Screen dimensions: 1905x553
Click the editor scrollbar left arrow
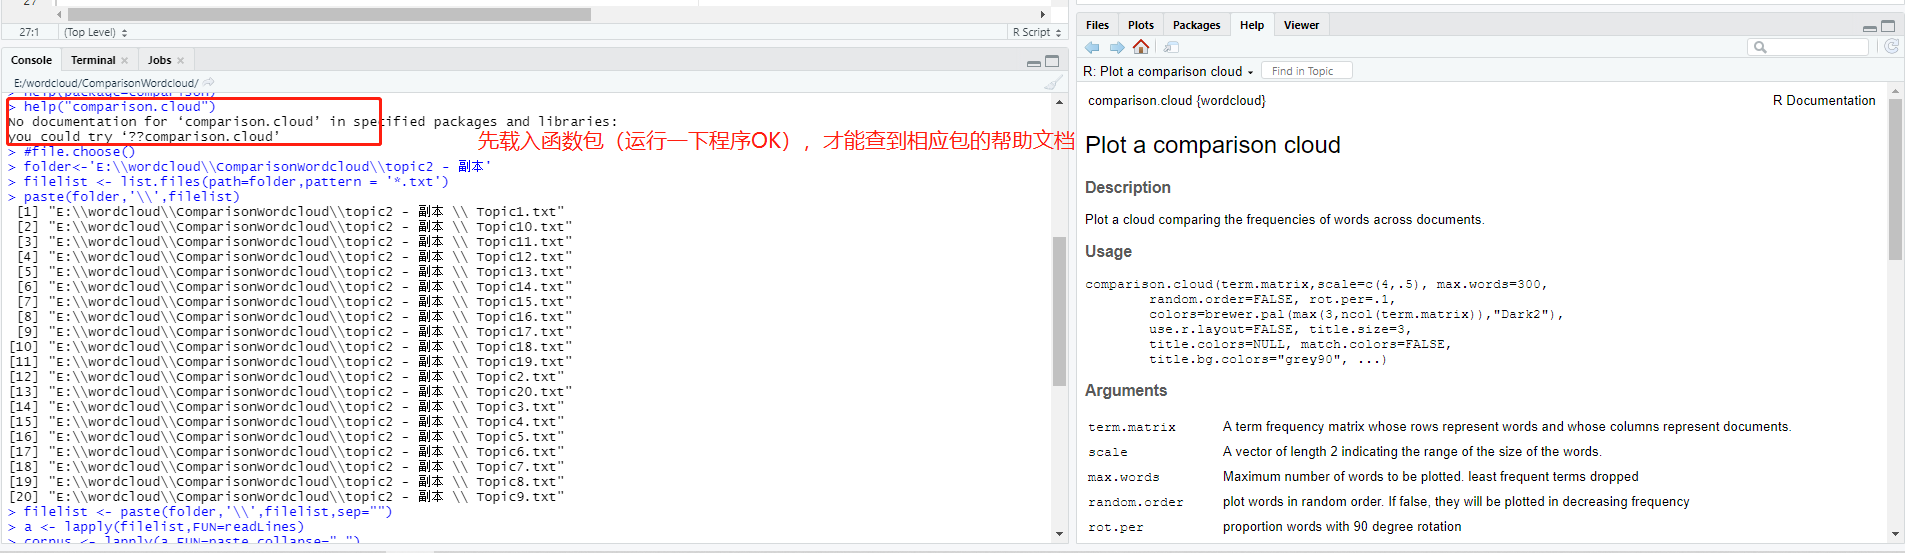pyautogui.click(x=59, y=14)
